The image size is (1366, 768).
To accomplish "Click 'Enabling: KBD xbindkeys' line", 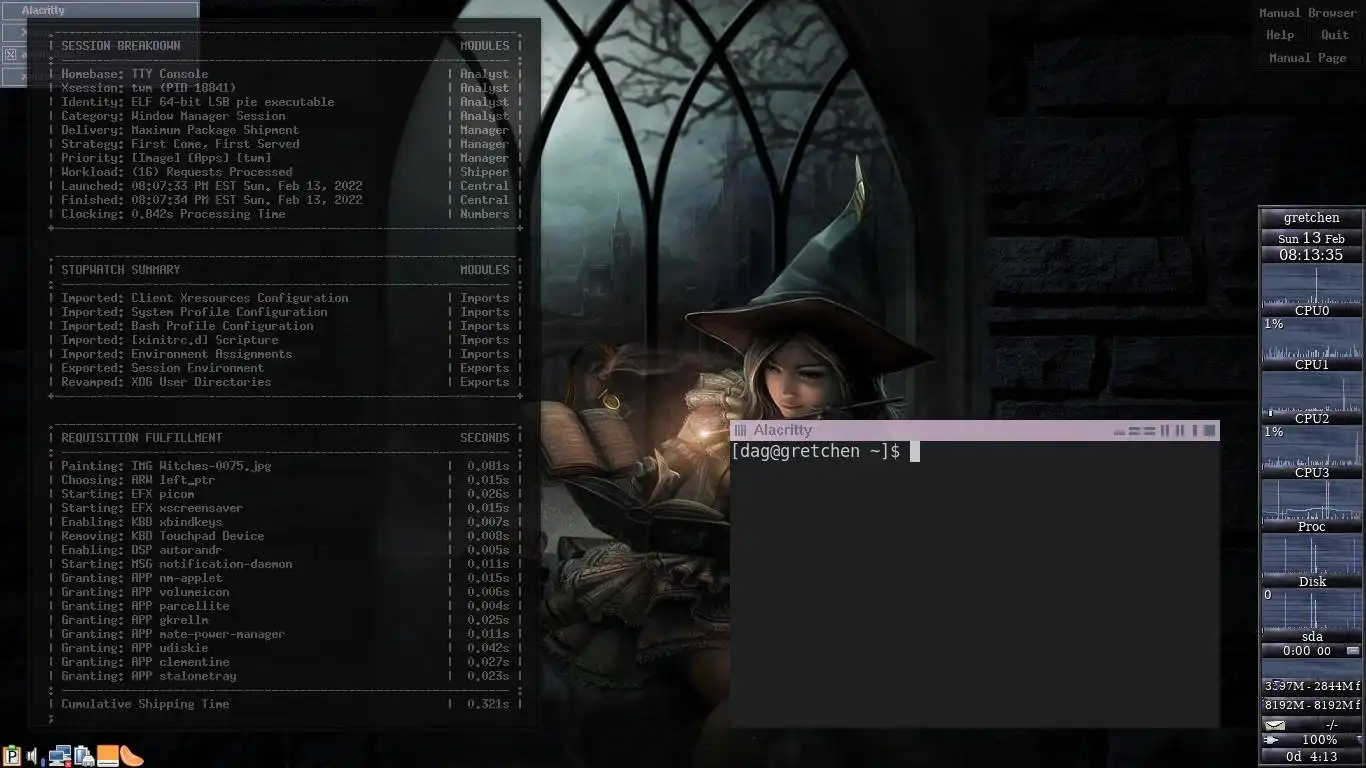I will 142,522.
